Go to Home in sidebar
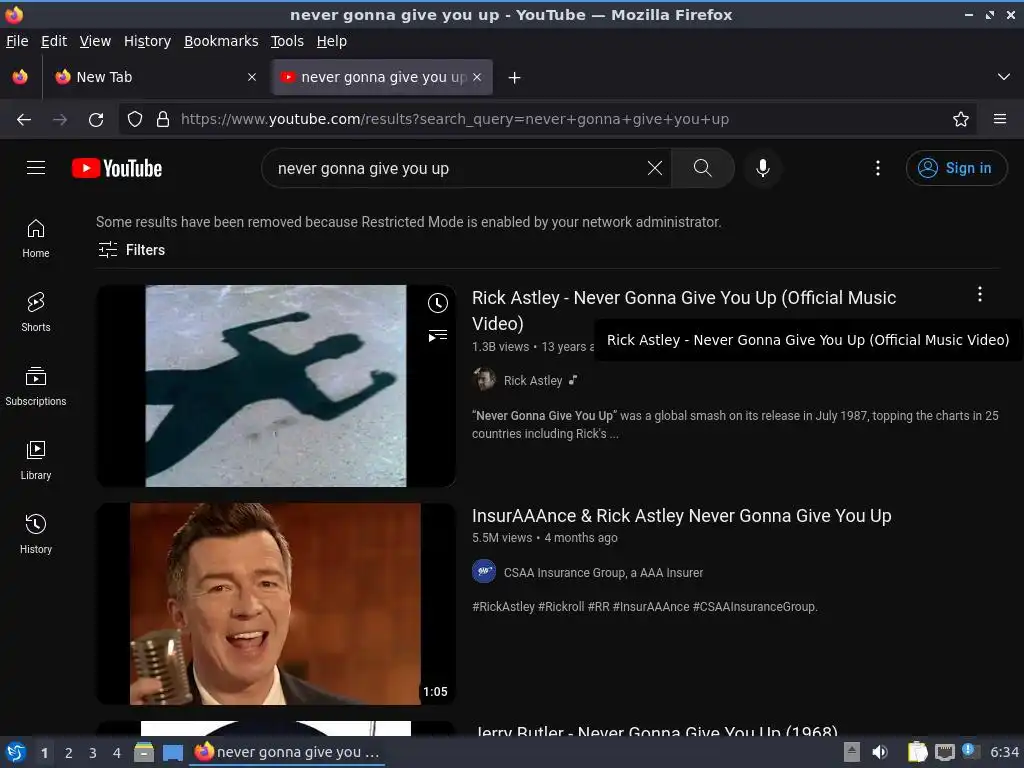1024x768 pixels. (x=36, y=238)
